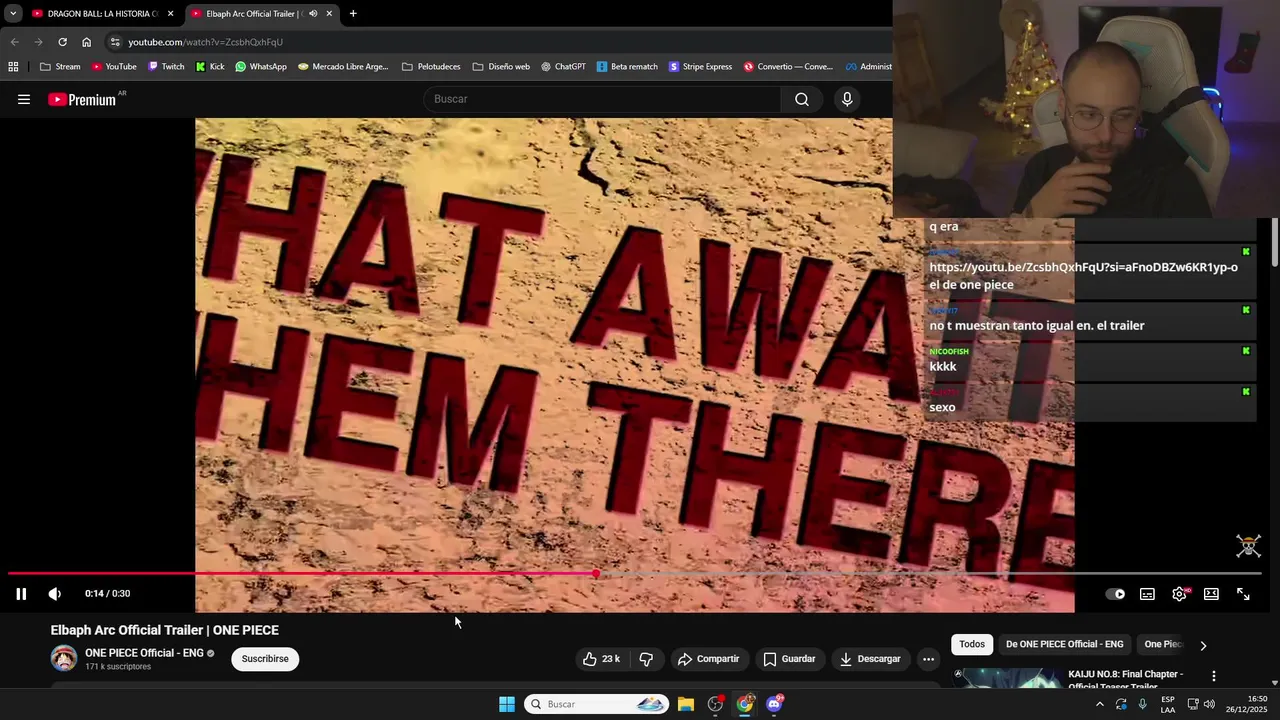This screenshot has height=720, width=1280.
Task: Focus the YouTube Buscar search field
Action: click(603, 99)
